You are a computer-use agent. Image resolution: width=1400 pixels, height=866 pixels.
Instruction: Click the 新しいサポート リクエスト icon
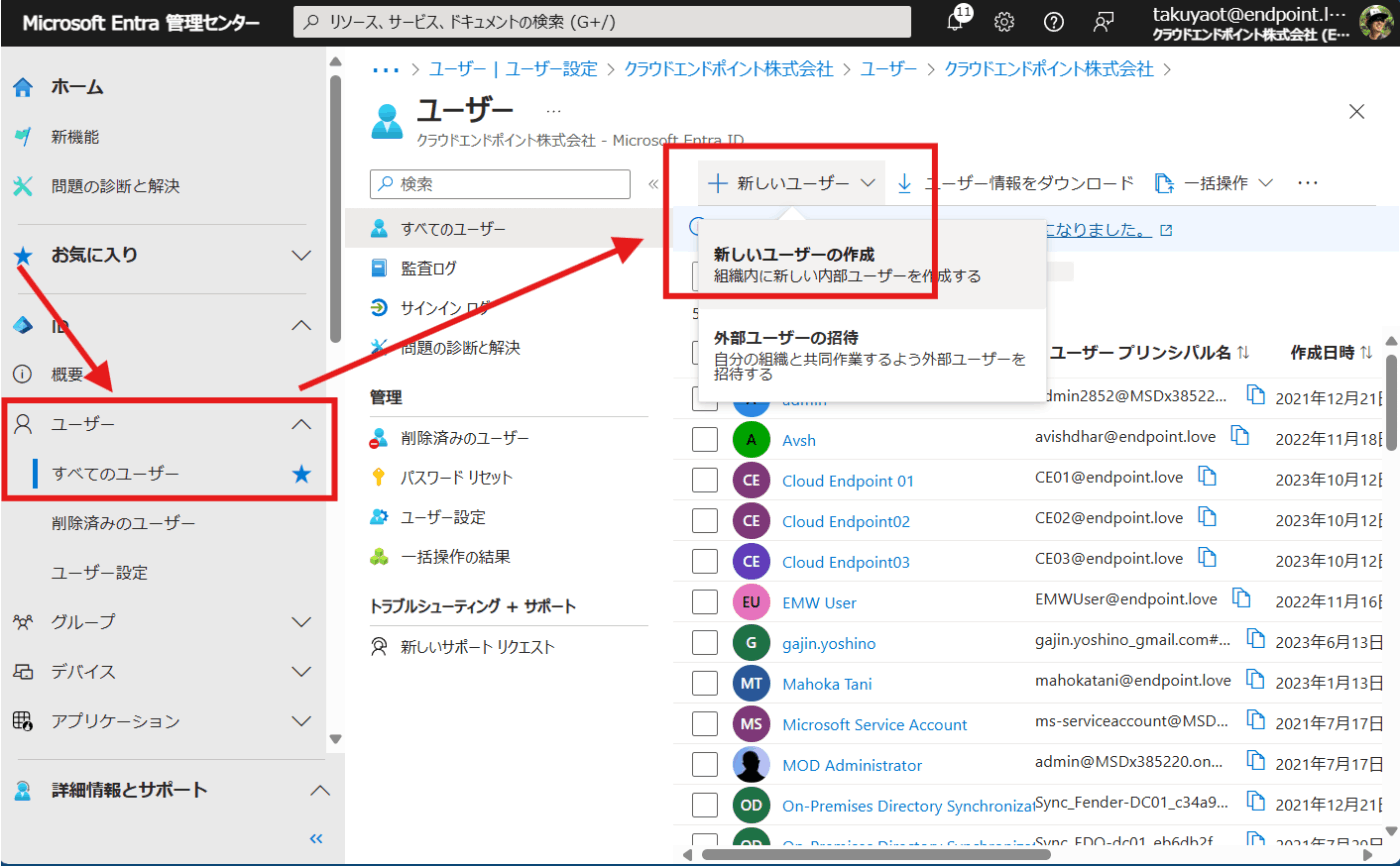click(x=379, y=646)
